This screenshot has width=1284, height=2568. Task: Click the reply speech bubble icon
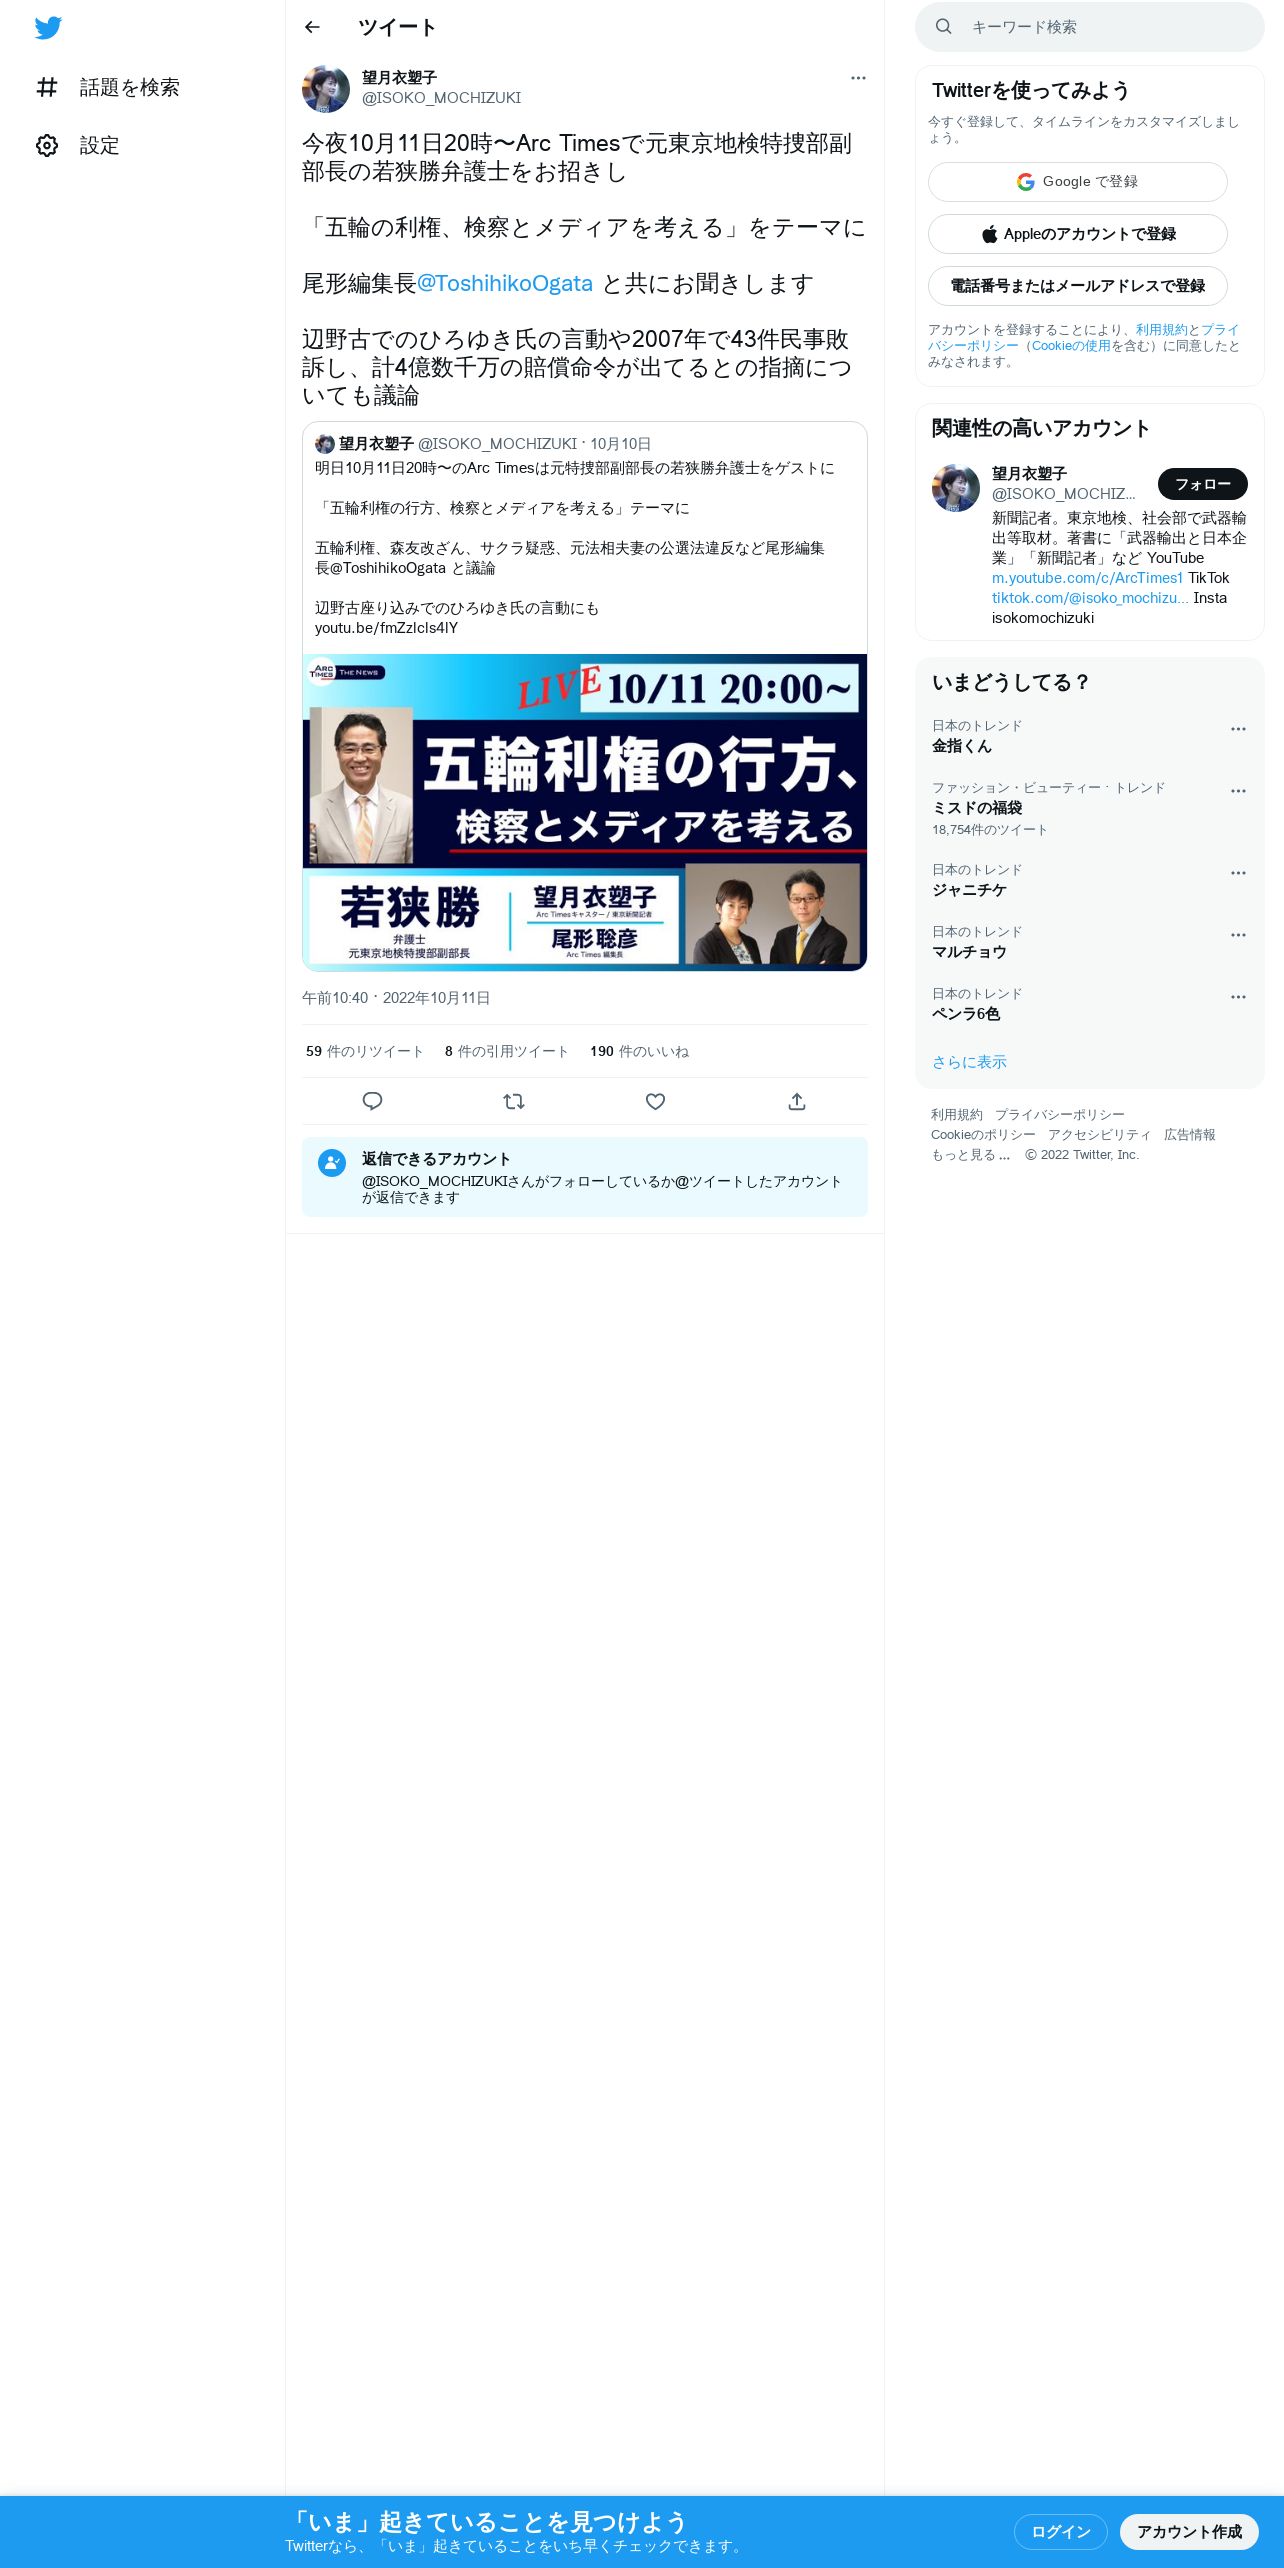372,1101
